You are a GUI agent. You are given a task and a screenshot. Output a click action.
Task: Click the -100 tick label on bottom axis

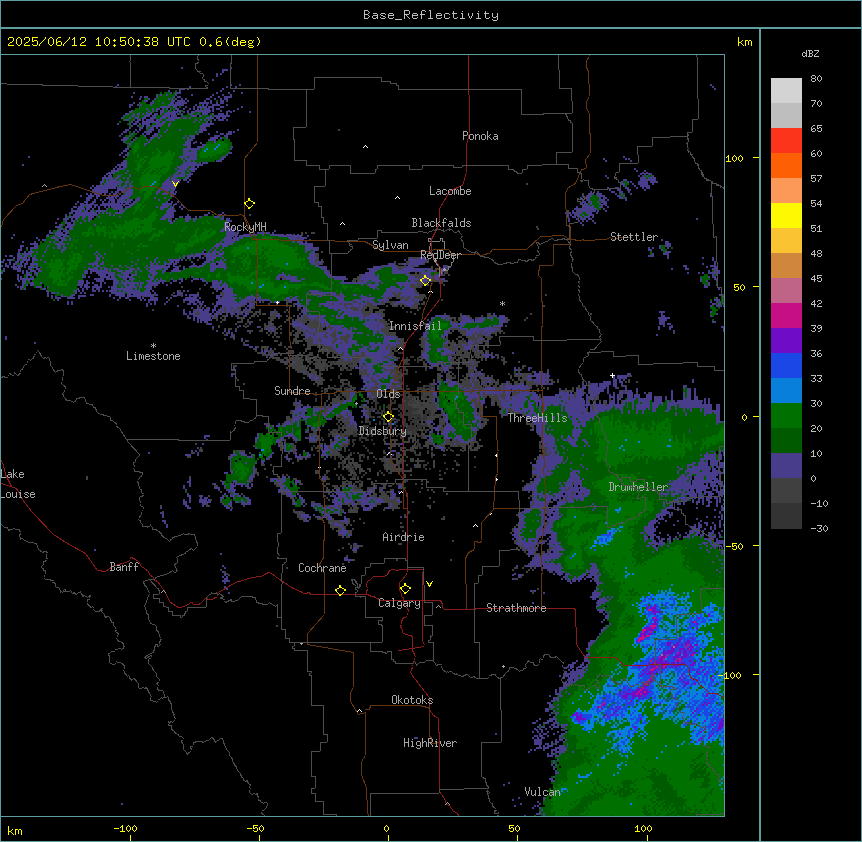click(125, 829)
